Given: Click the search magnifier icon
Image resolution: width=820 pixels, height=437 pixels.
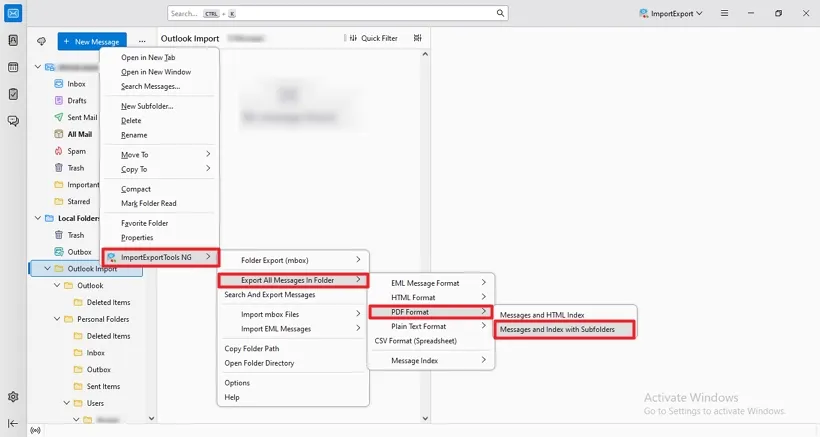Looking at the screenshot, I should tap(500, 13).
